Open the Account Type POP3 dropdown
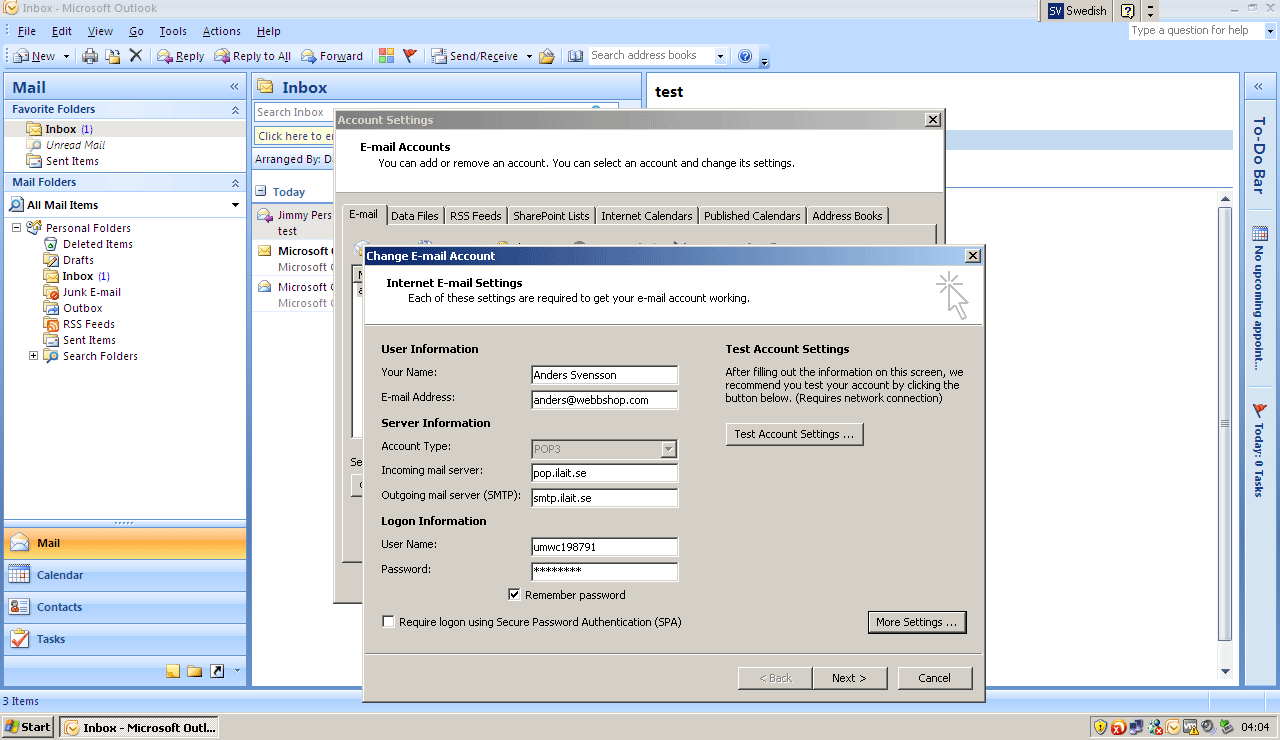1280x740 pixels. [669, 450]
